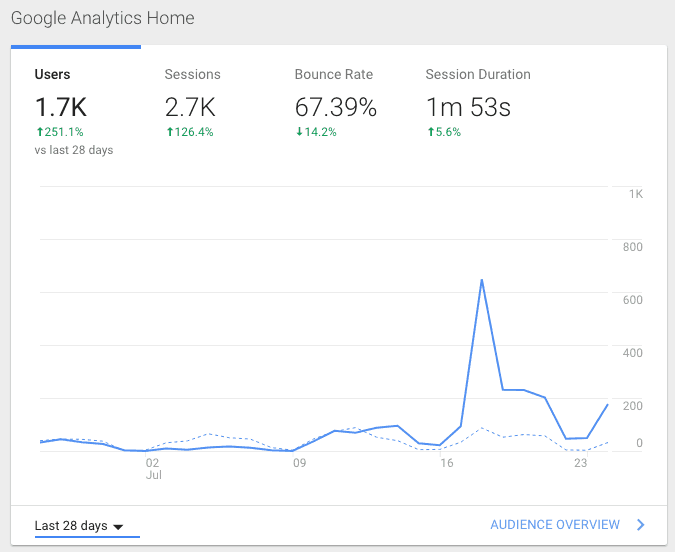
Task: Click the 1m 53s duration value
Action: 468,107
